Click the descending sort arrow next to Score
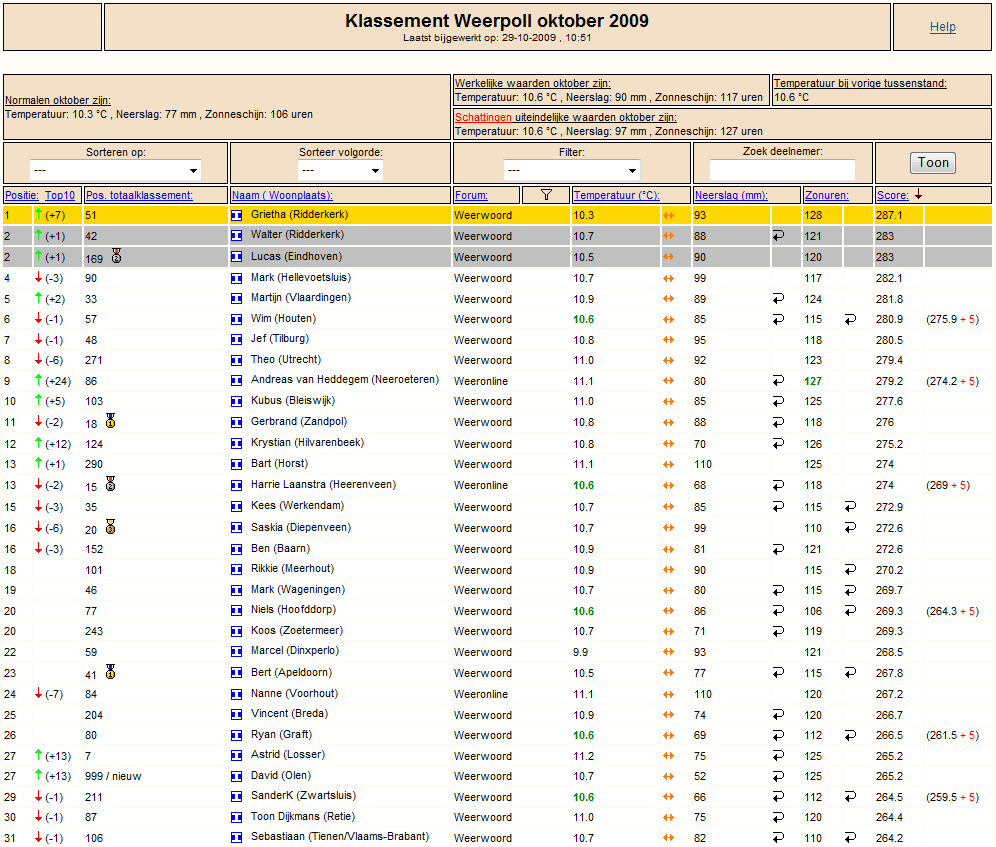The image size is (996, 847). tap(918, 194)
